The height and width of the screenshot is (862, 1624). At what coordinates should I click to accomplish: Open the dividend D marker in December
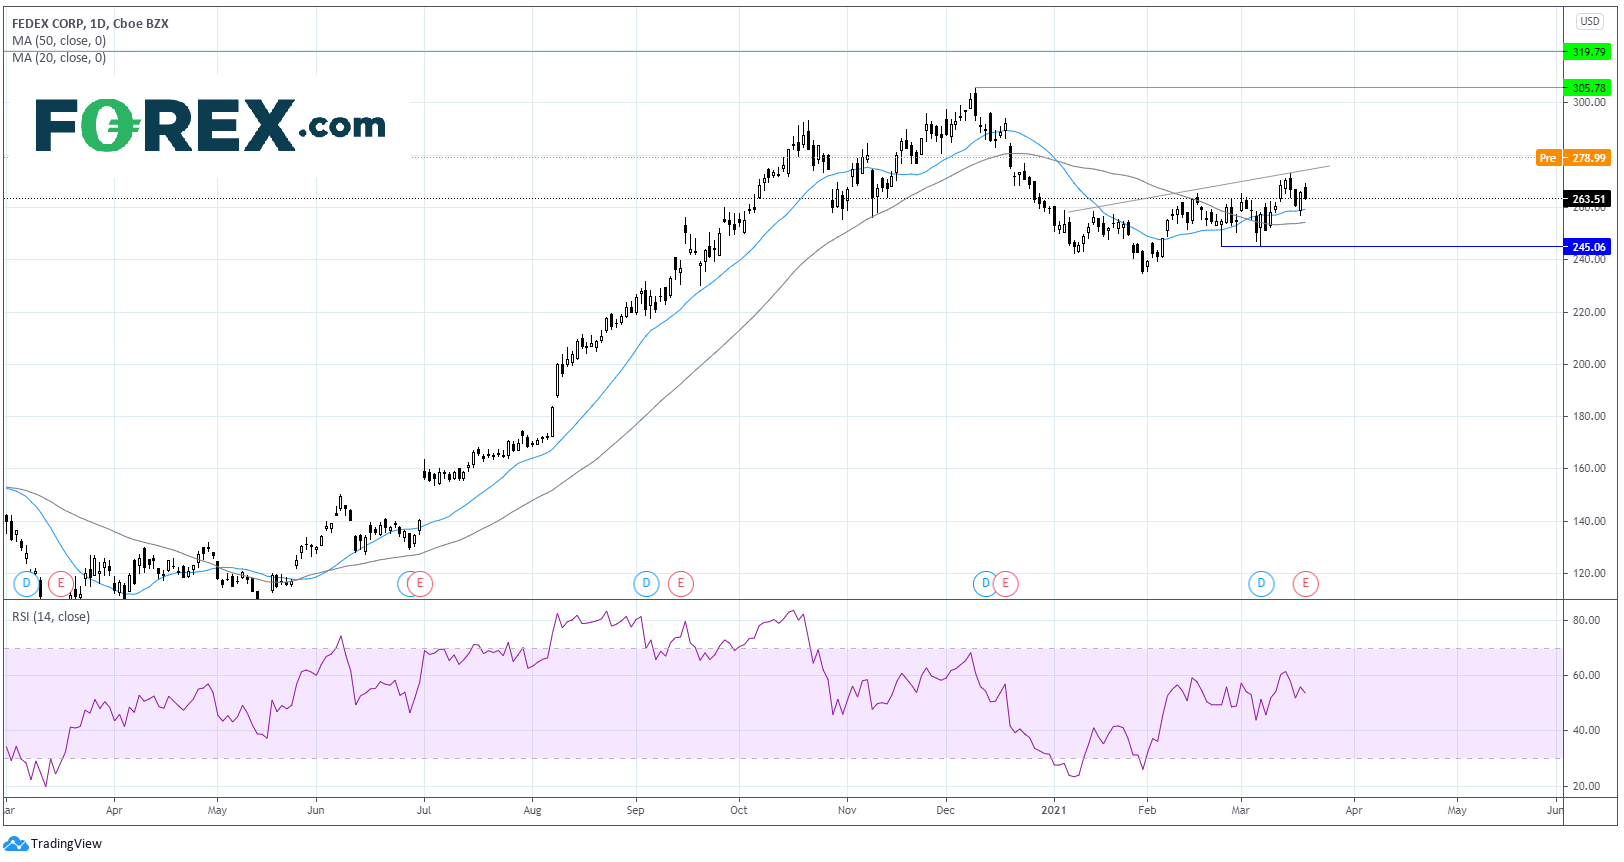pos(985,583)
